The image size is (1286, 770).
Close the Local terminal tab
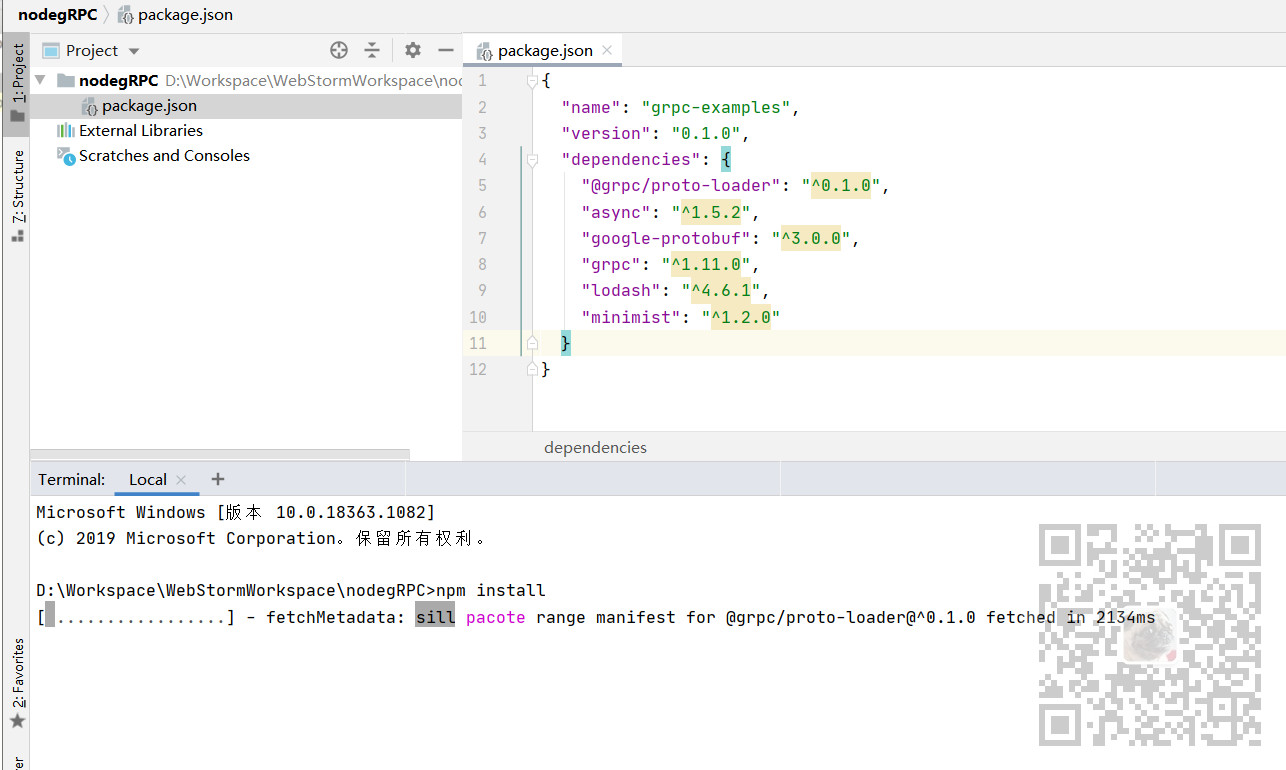pos(181,480)
